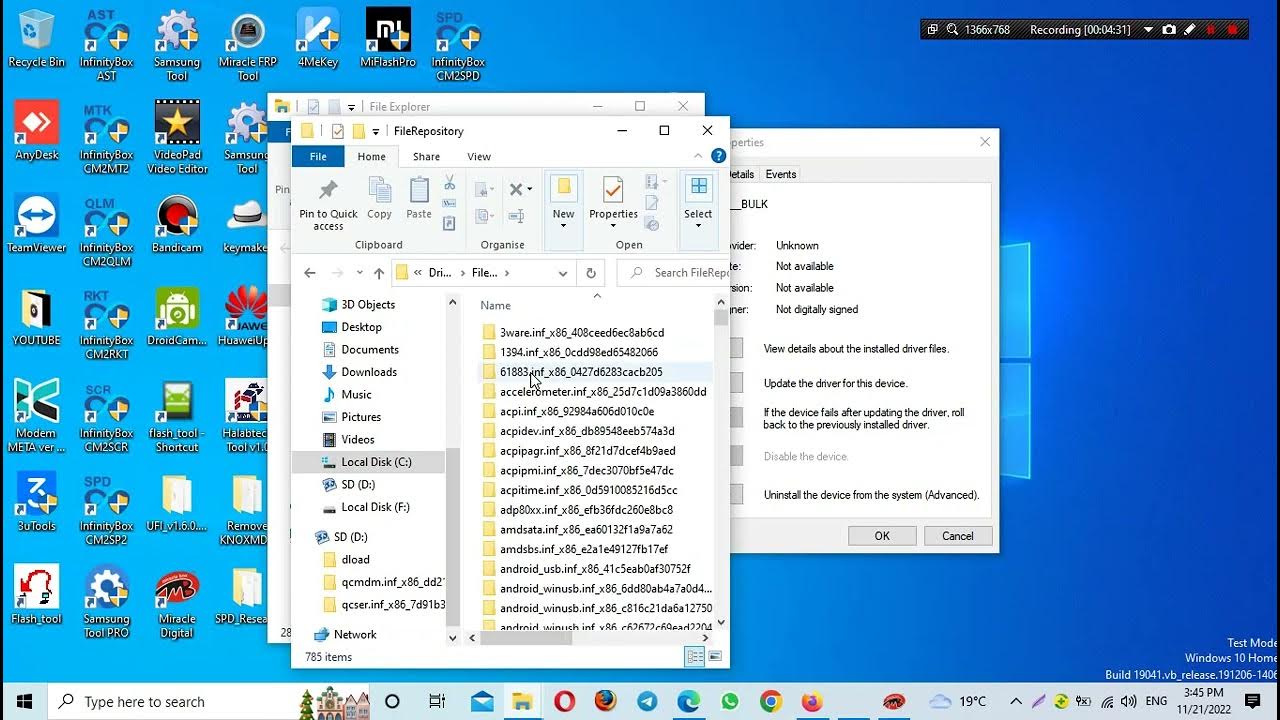1280x720 pixels.
Task: Open MiFlashPro desktop icon
Action: pyautogui.click(x=388, y=37)
